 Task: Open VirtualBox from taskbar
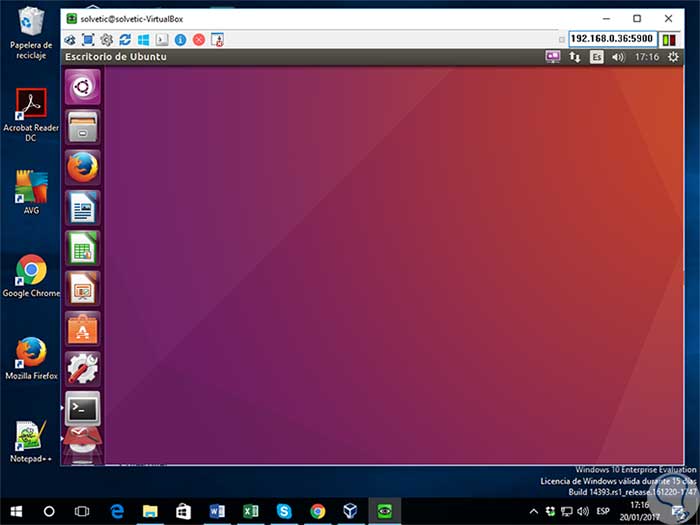(350, 511)
